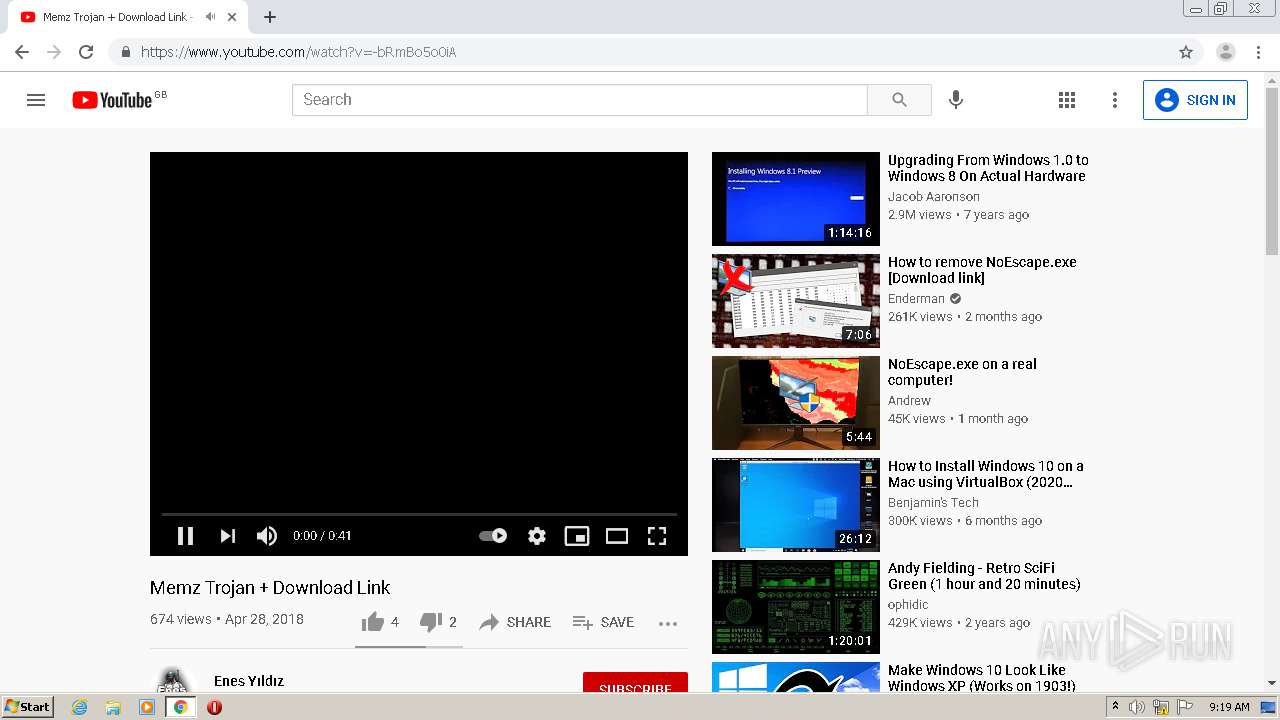Open YouTube settings three-dot menu
This screenshot has width=1280, height=720.
(1115, 100)
